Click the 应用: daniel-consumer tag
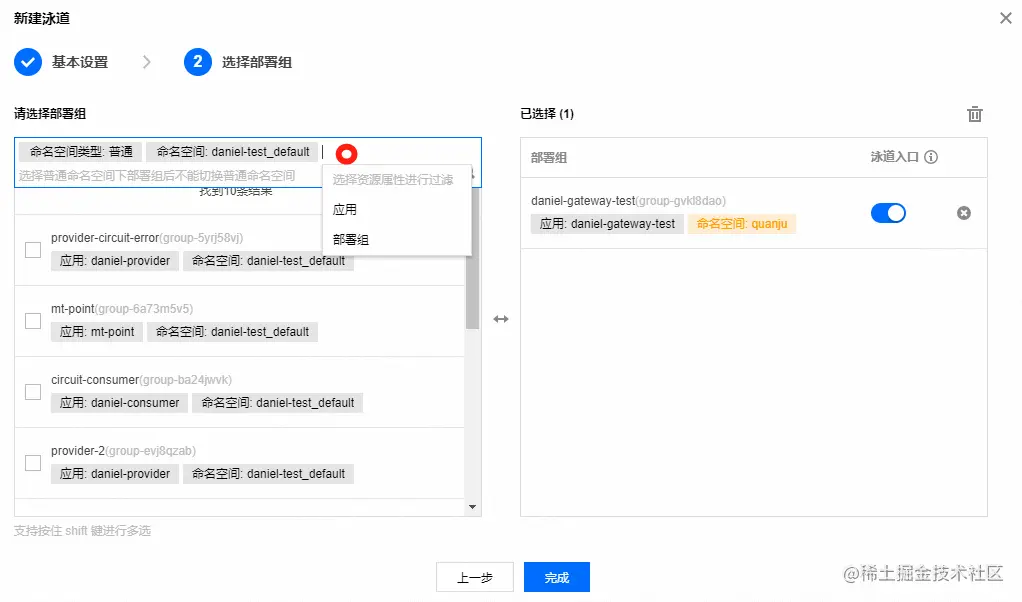 (119, 403)
